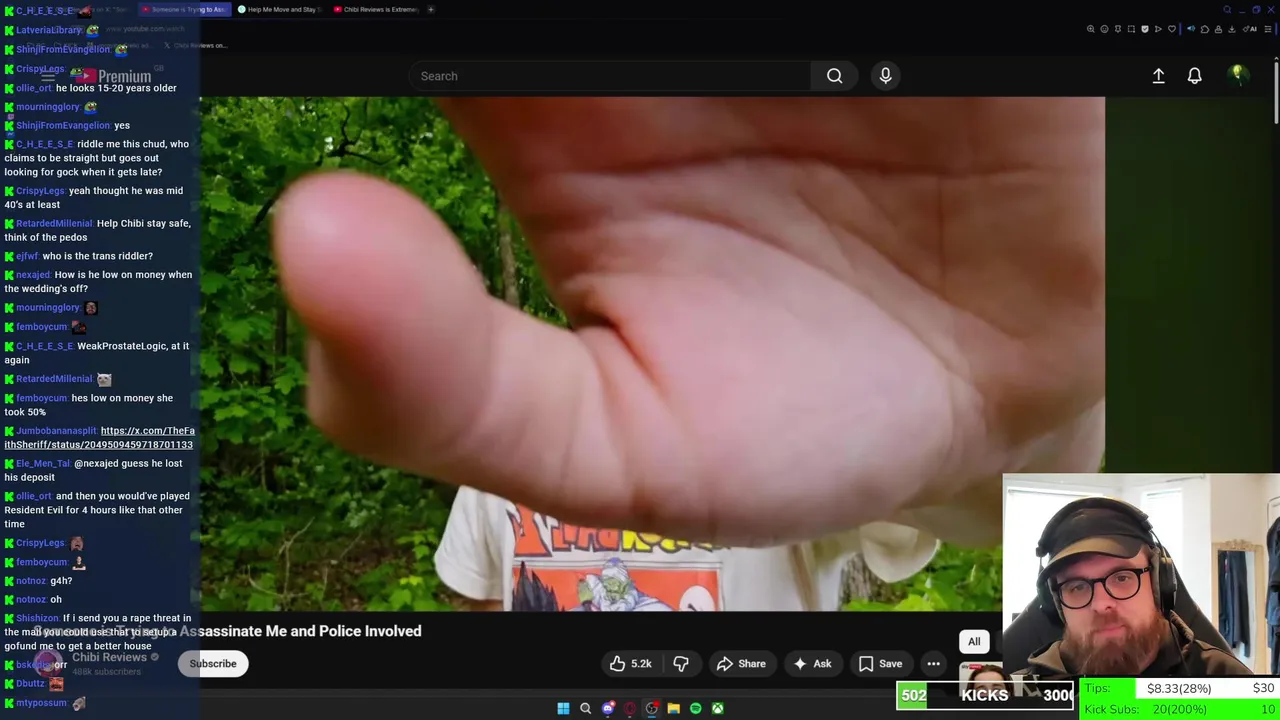
Task: Click the browser pin toolbar icon
Action: tap(1118, 29)
